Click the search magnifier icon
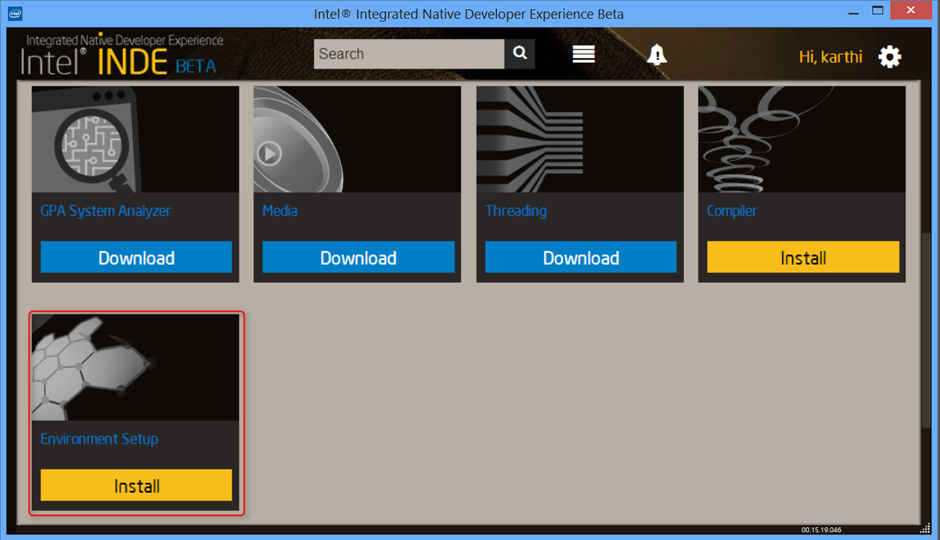940x540 pixels. click(520, 54)
